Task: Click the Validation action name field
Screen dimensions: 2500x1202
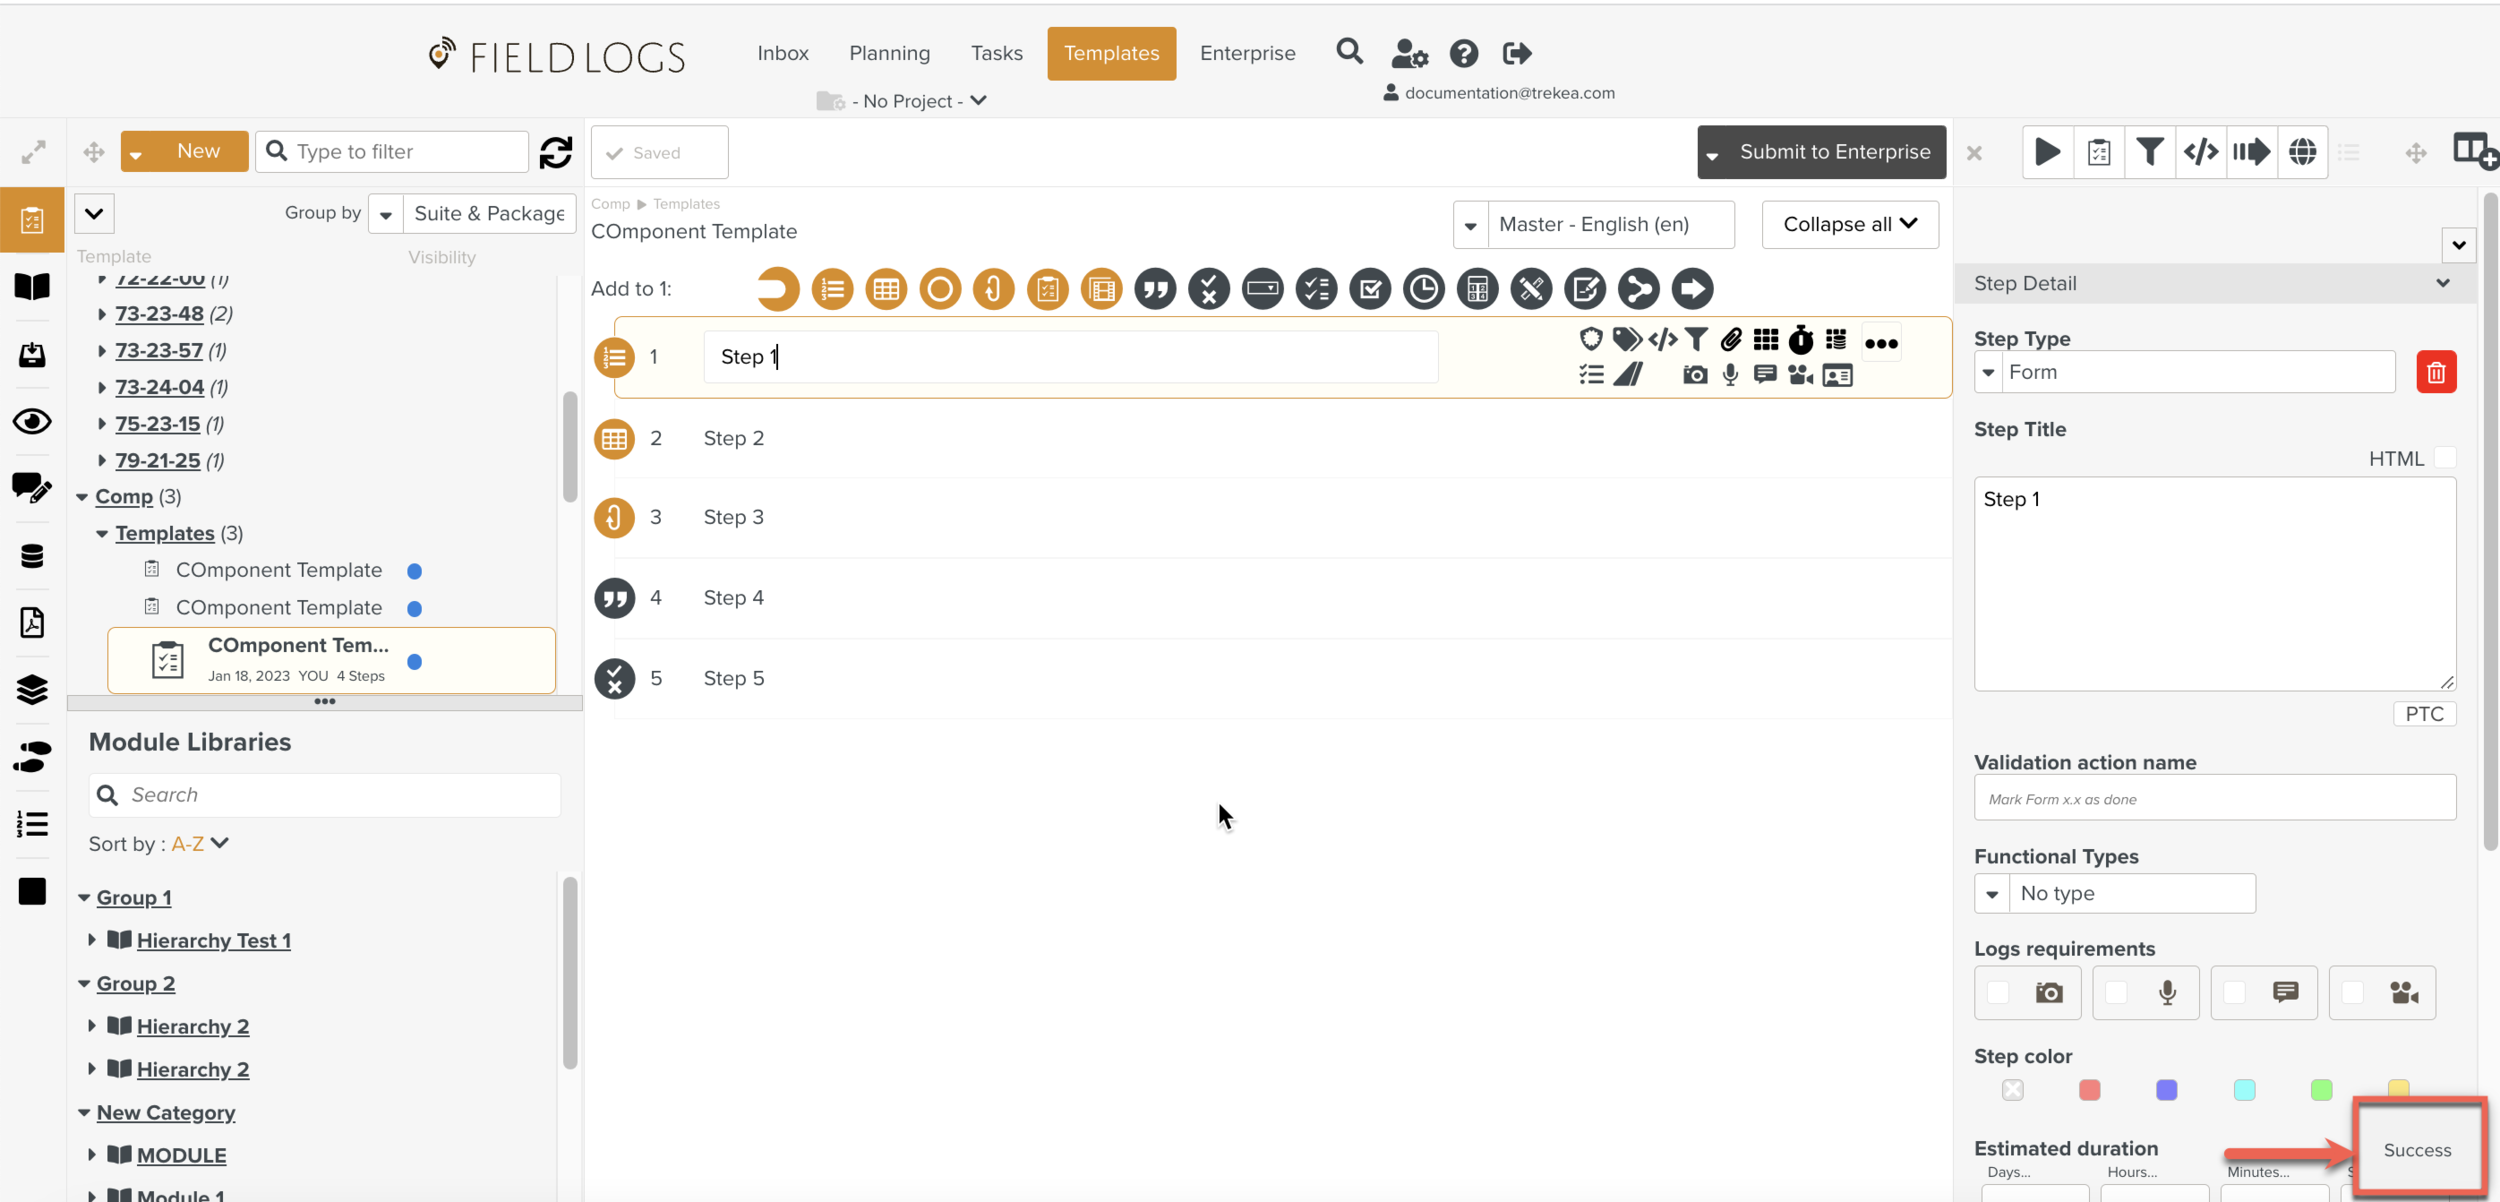Action: (2215, 798)
